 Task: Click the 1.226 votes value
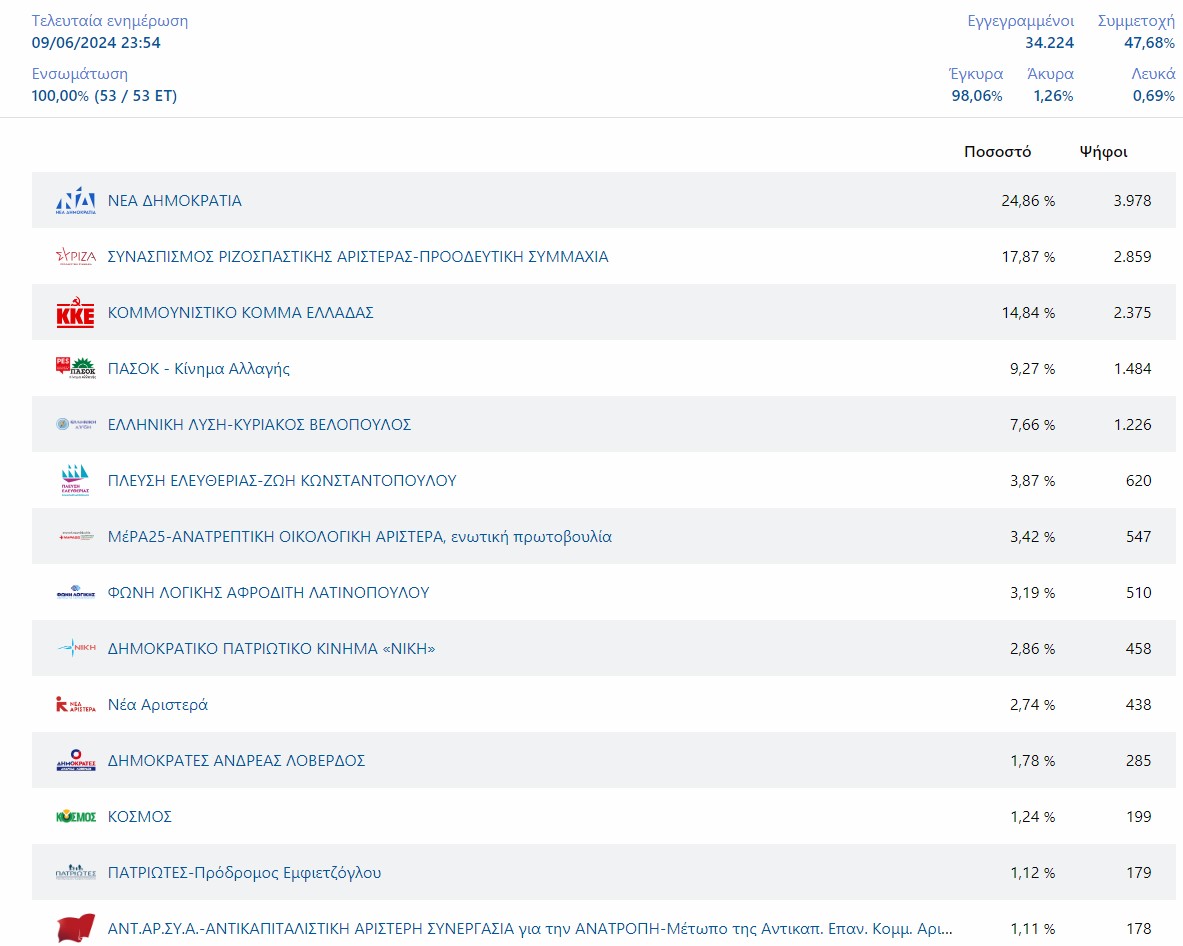(x=1132, y=425)
